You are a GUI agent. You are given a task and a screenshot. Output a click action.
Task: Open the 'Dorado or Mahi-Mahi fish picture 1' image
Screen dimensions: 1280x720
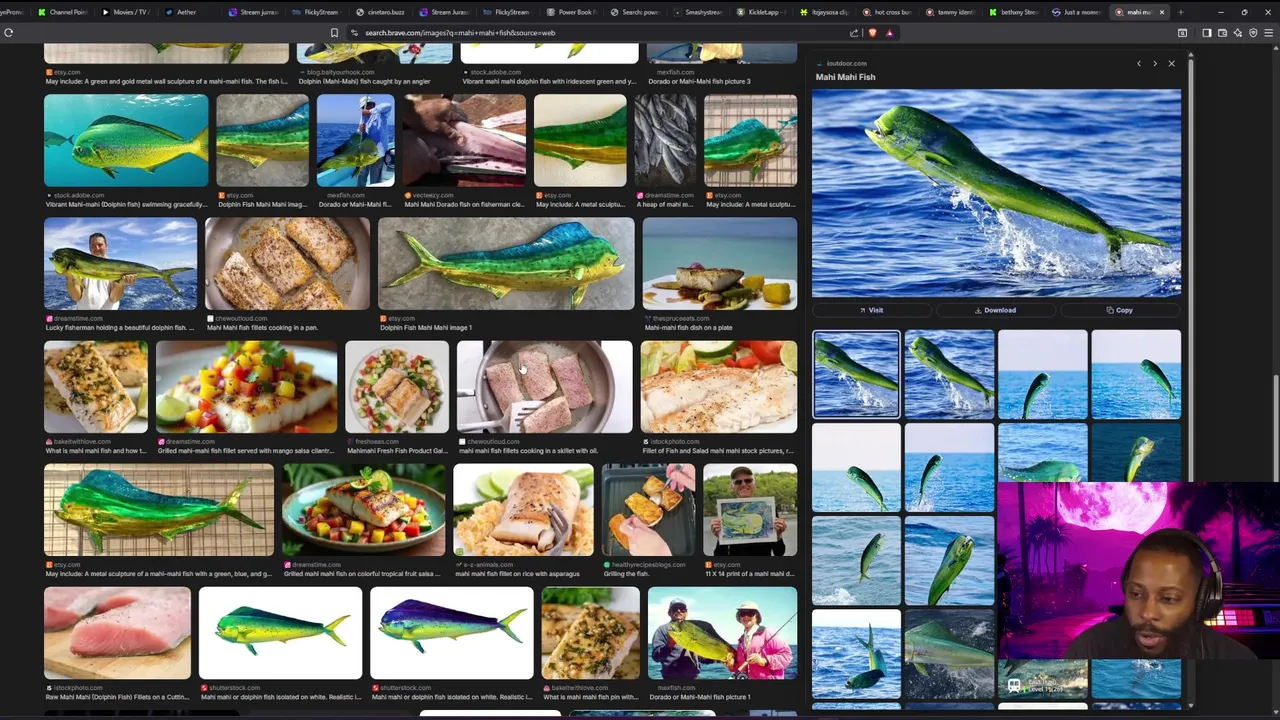coord(722,633)
